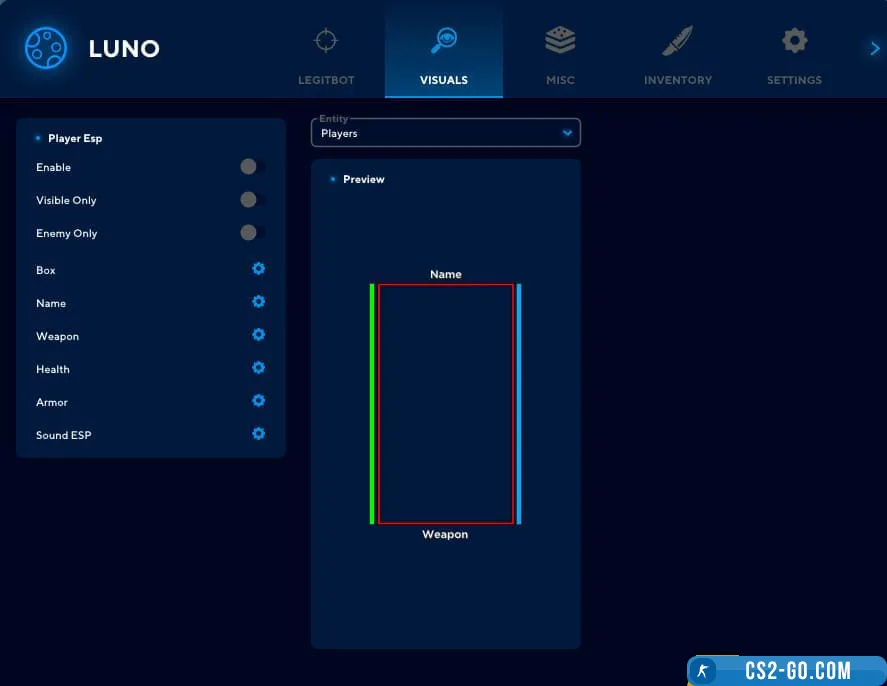Switch to the Misc tab
887x686 pixels.
560,55
